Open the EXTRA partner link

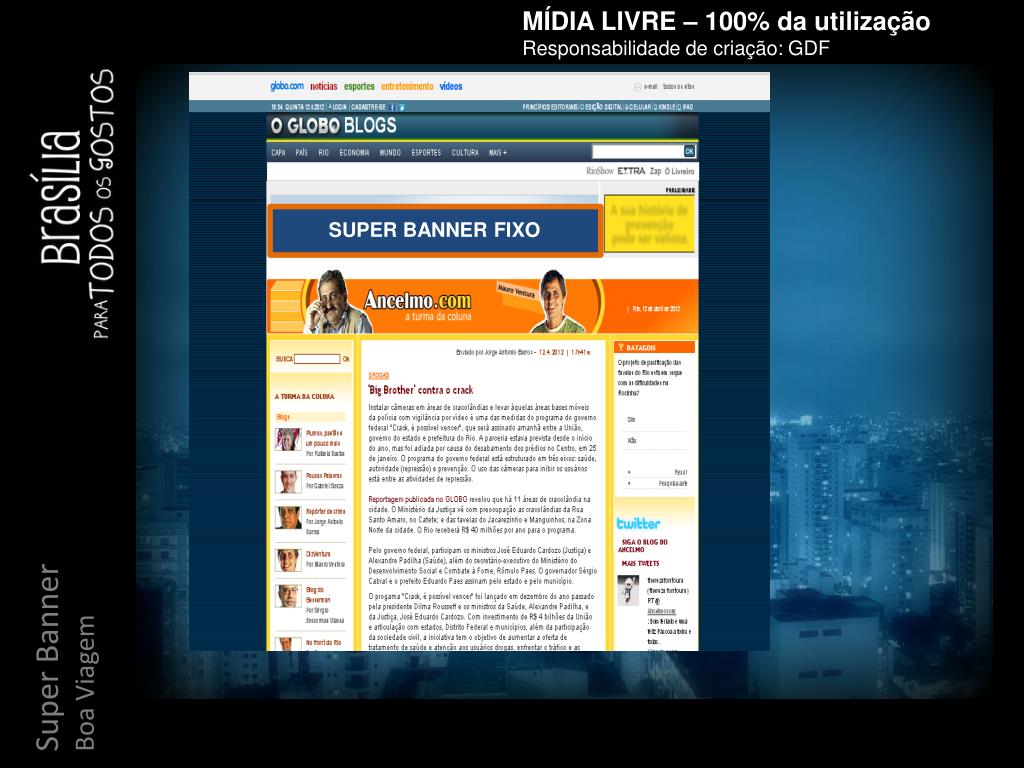click(x=632, y=171)
